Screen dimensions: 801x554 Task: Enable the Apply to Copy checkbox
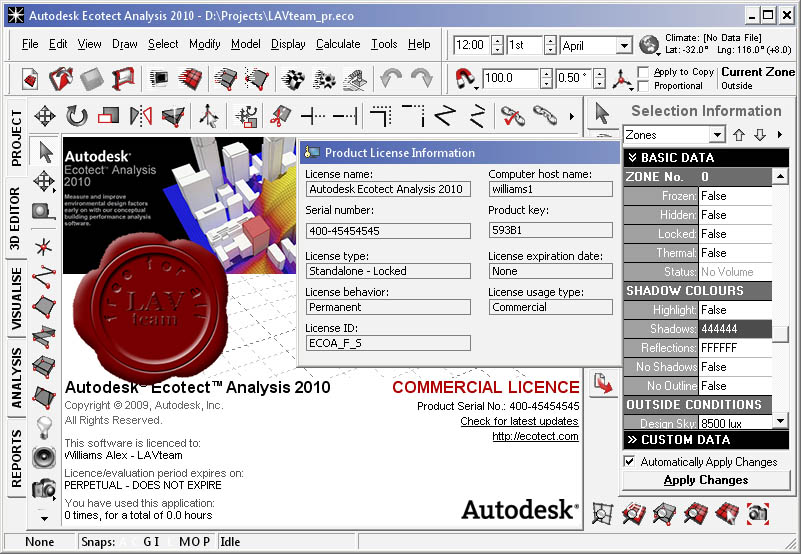coord(643,72)
